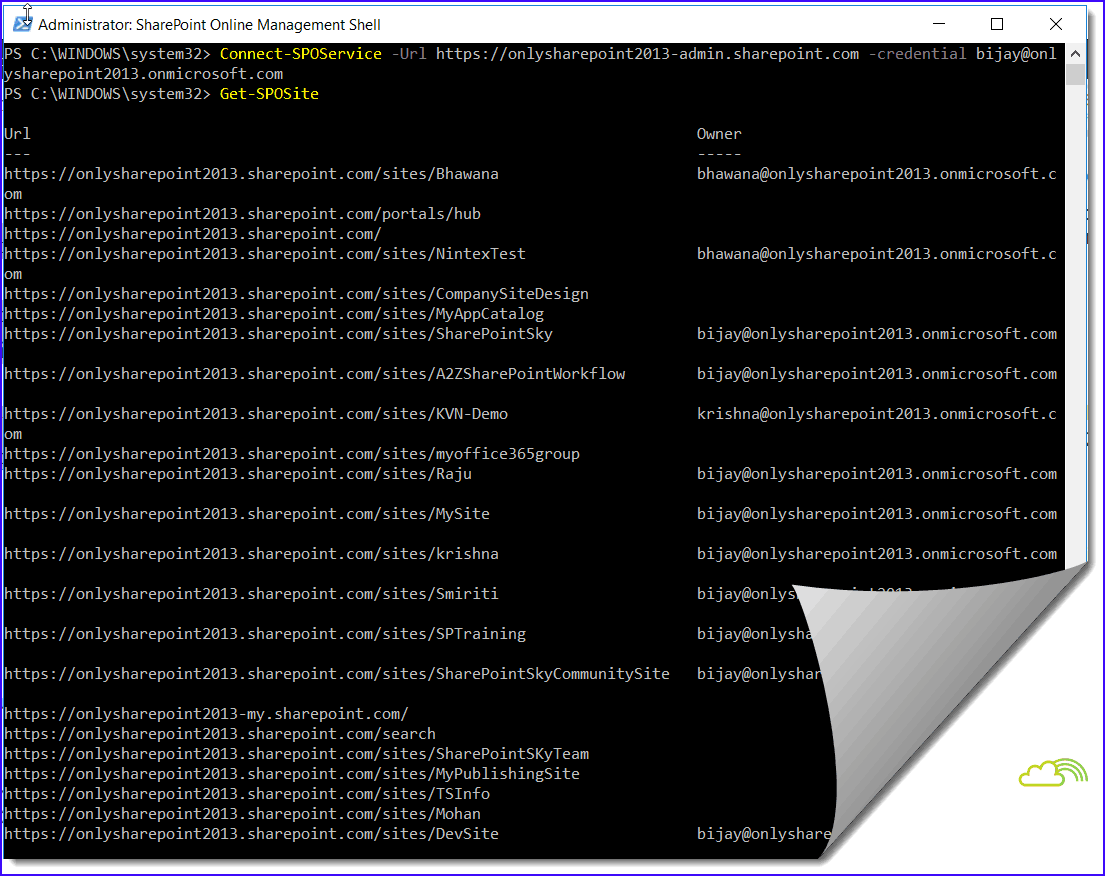Image resolution: width=1105 pixels, height=876 pixels.
Task: Click the MyAppCatalog site URL
Action: click(272, 313)
